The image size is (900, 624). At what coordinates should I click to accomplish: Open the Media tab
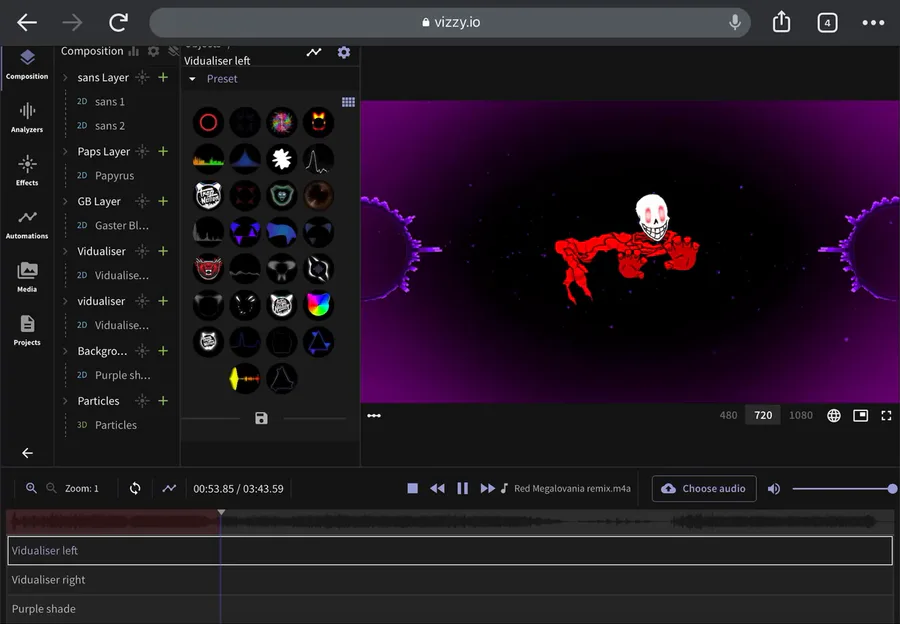point(27,277)
